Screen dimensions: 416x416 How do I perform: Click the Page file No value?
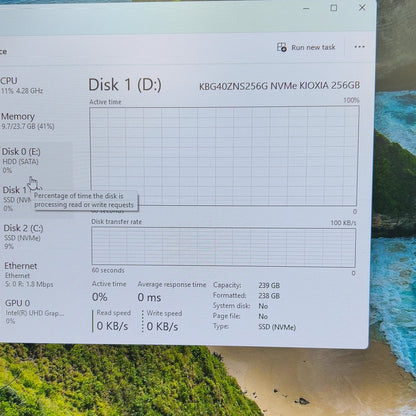coord(263,316)
